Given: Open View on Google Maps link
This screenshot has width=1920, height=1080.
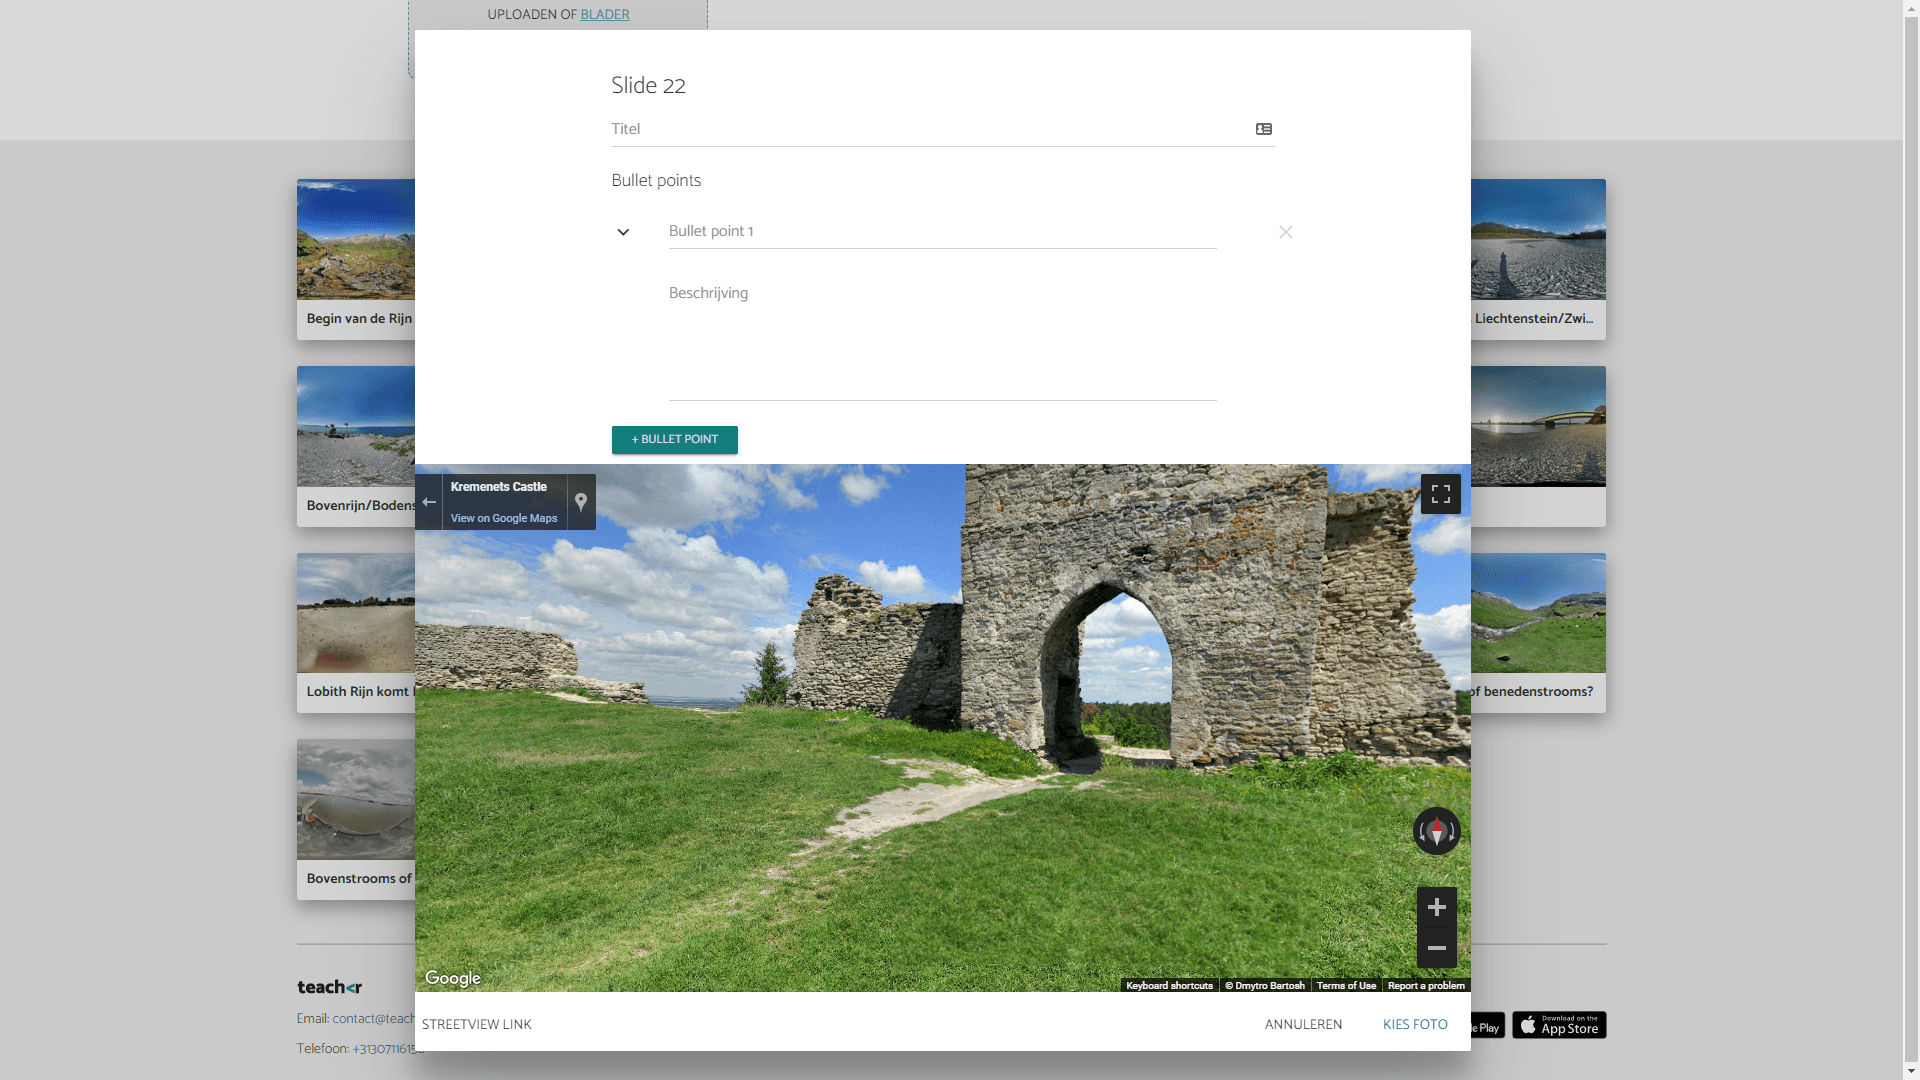Looking at the screenshot, I should pos(504,518).
